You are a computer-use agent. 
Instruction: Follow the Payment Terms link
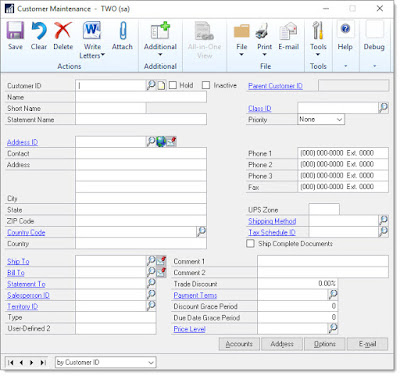195,295
